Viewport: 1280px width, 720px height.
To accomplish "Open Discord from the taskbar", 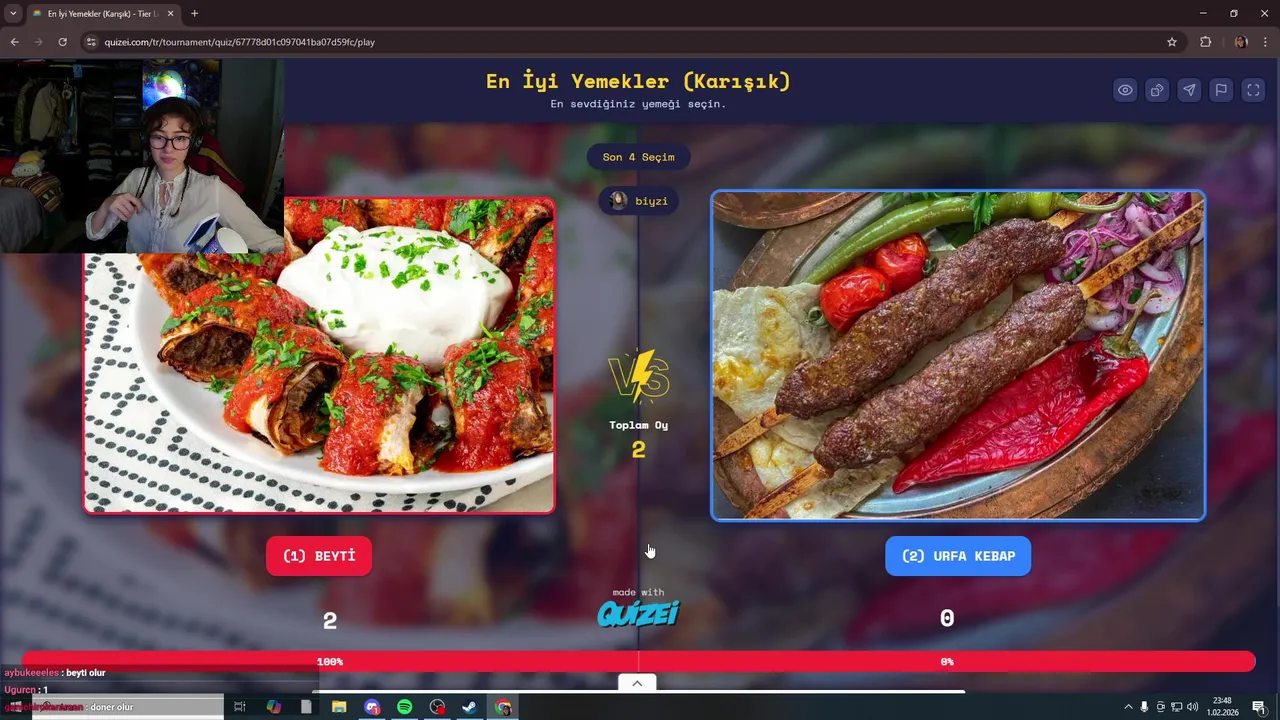I will point(372,707).
